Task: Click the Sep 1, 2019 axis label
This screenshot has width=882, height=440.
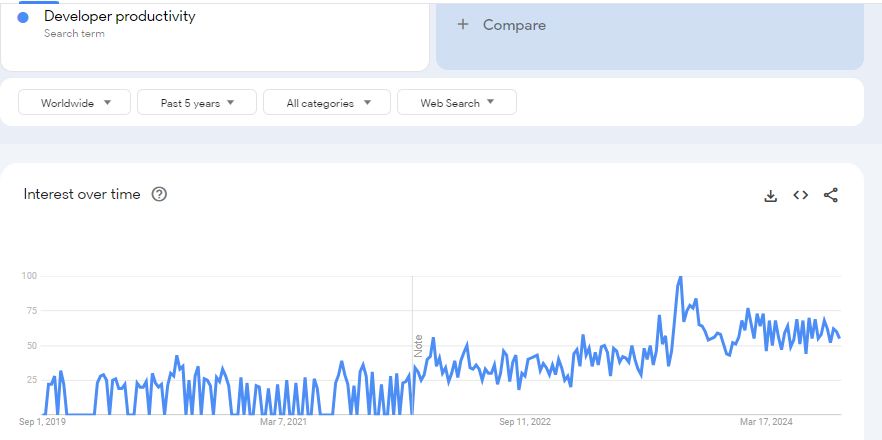Action: pyautogui.click(x=41, y=422)
